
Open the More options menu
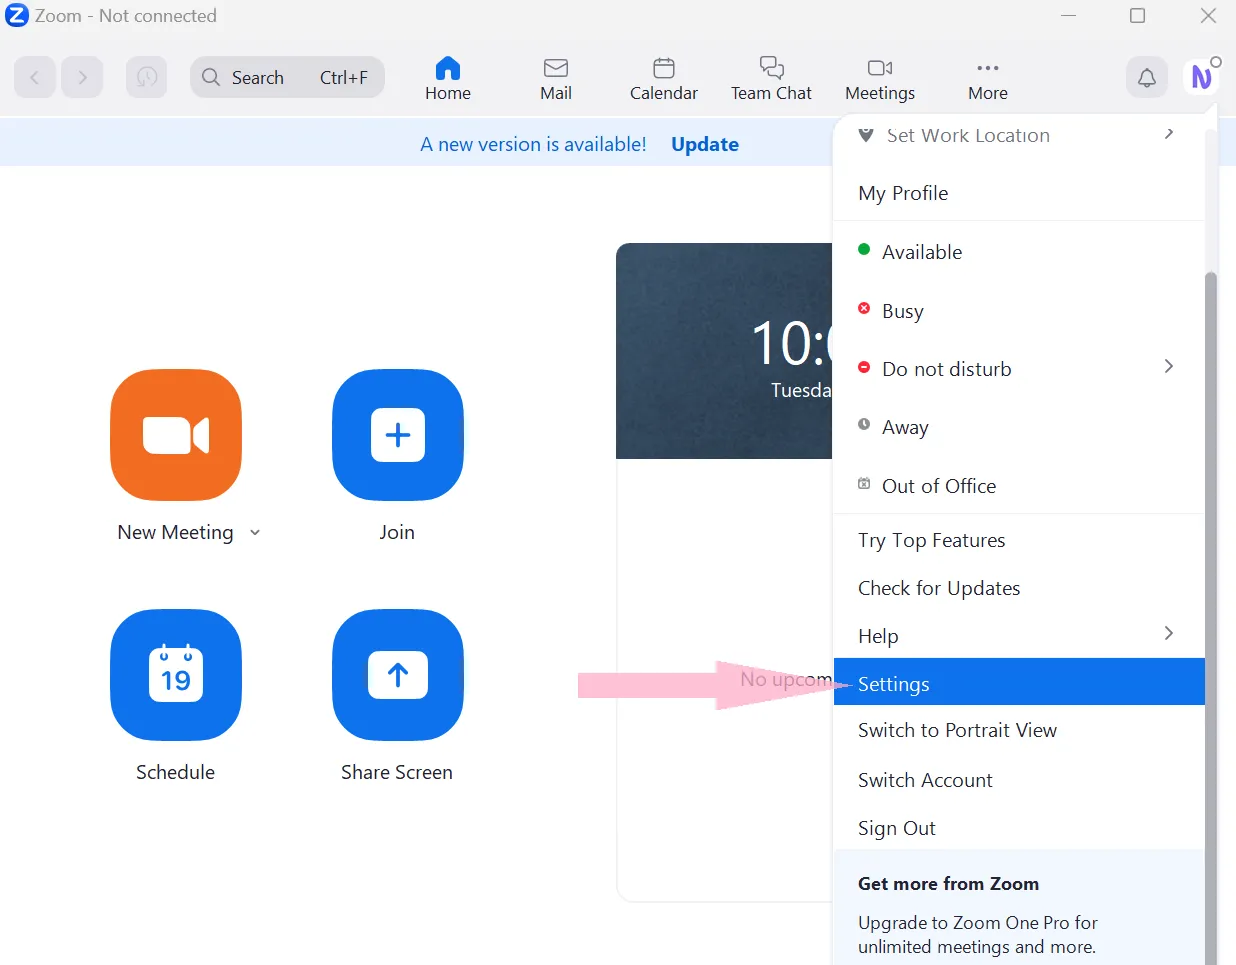(x=988, y=78)
